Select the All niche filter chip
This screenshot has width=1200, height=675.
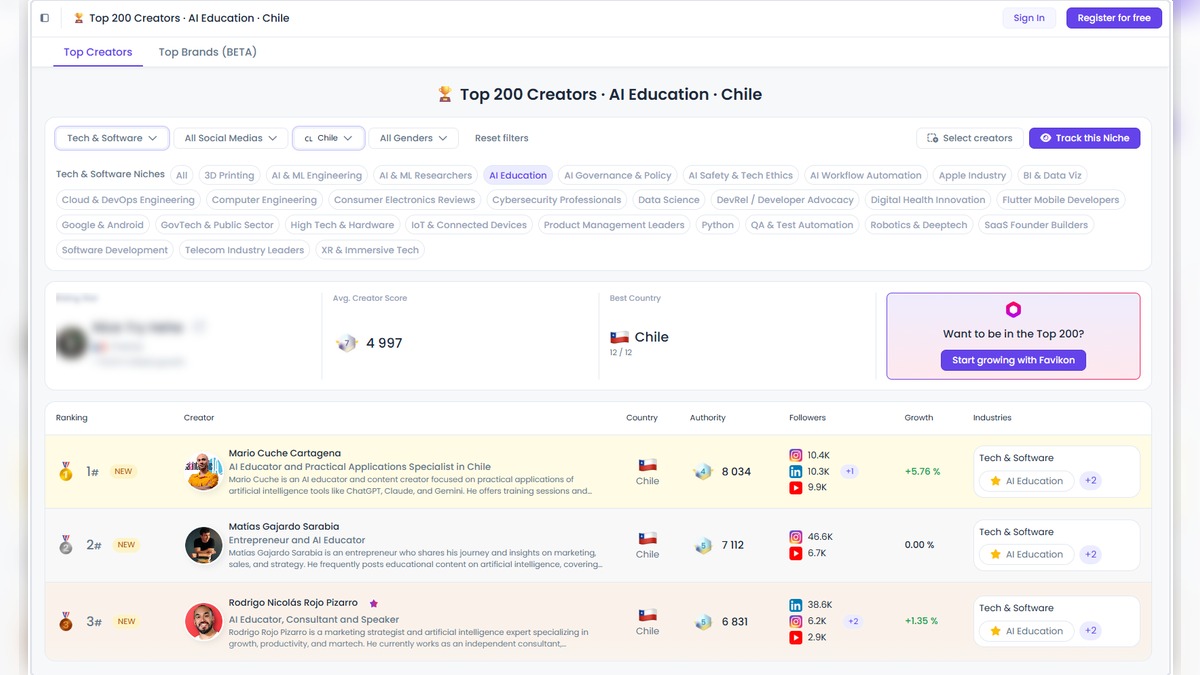(x=181, y=175)
